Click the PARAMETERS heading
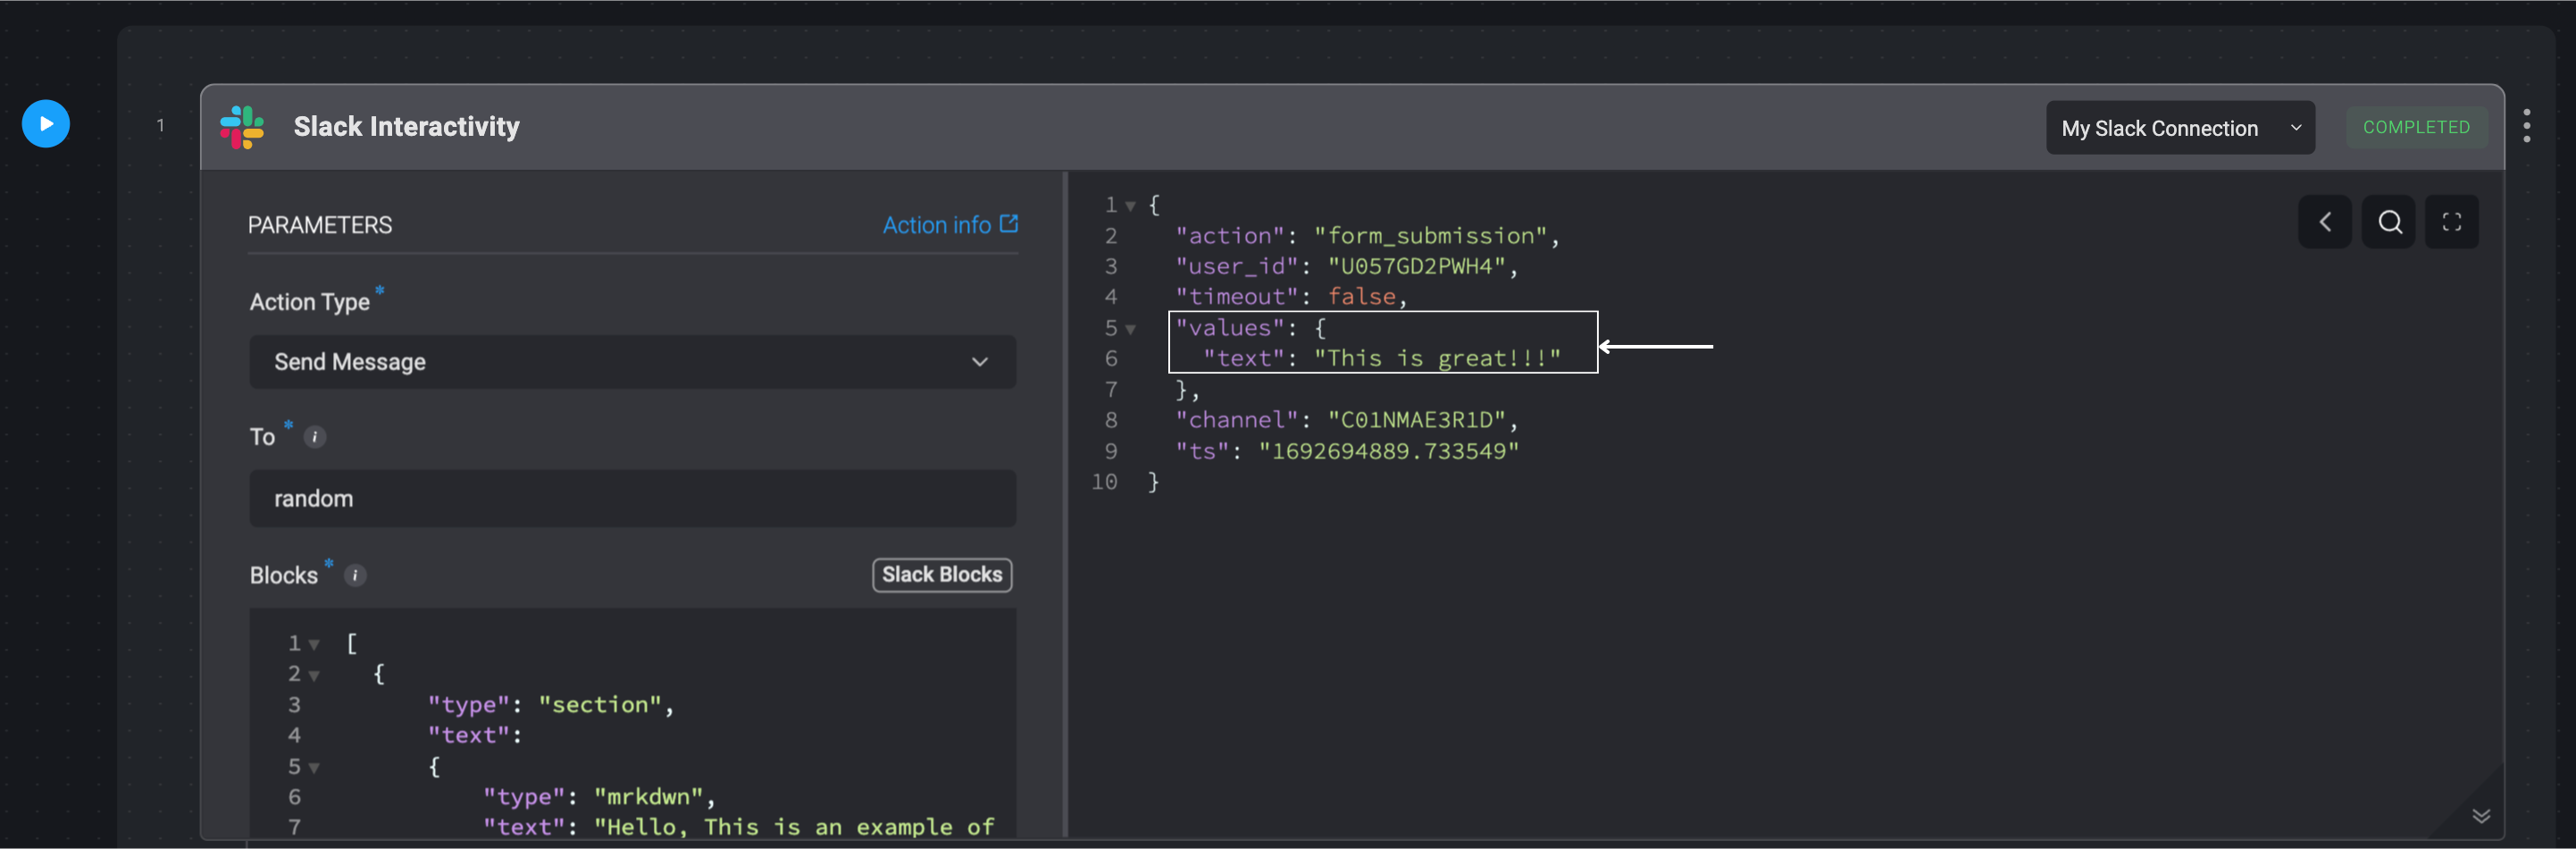 320,226
